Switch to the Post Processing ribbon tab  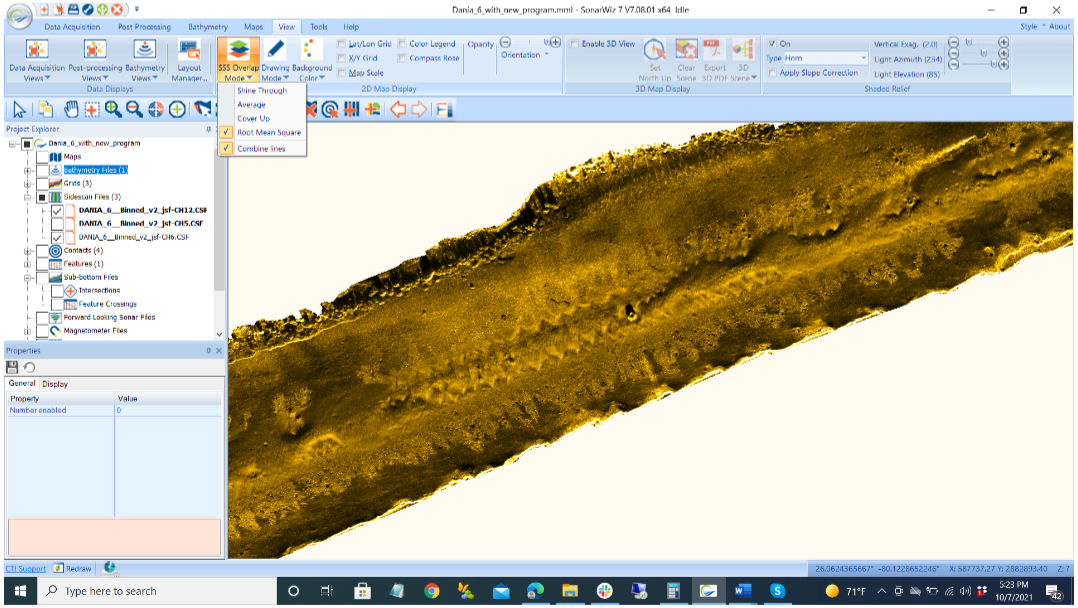pyautogui.click(x=144, y=27)
